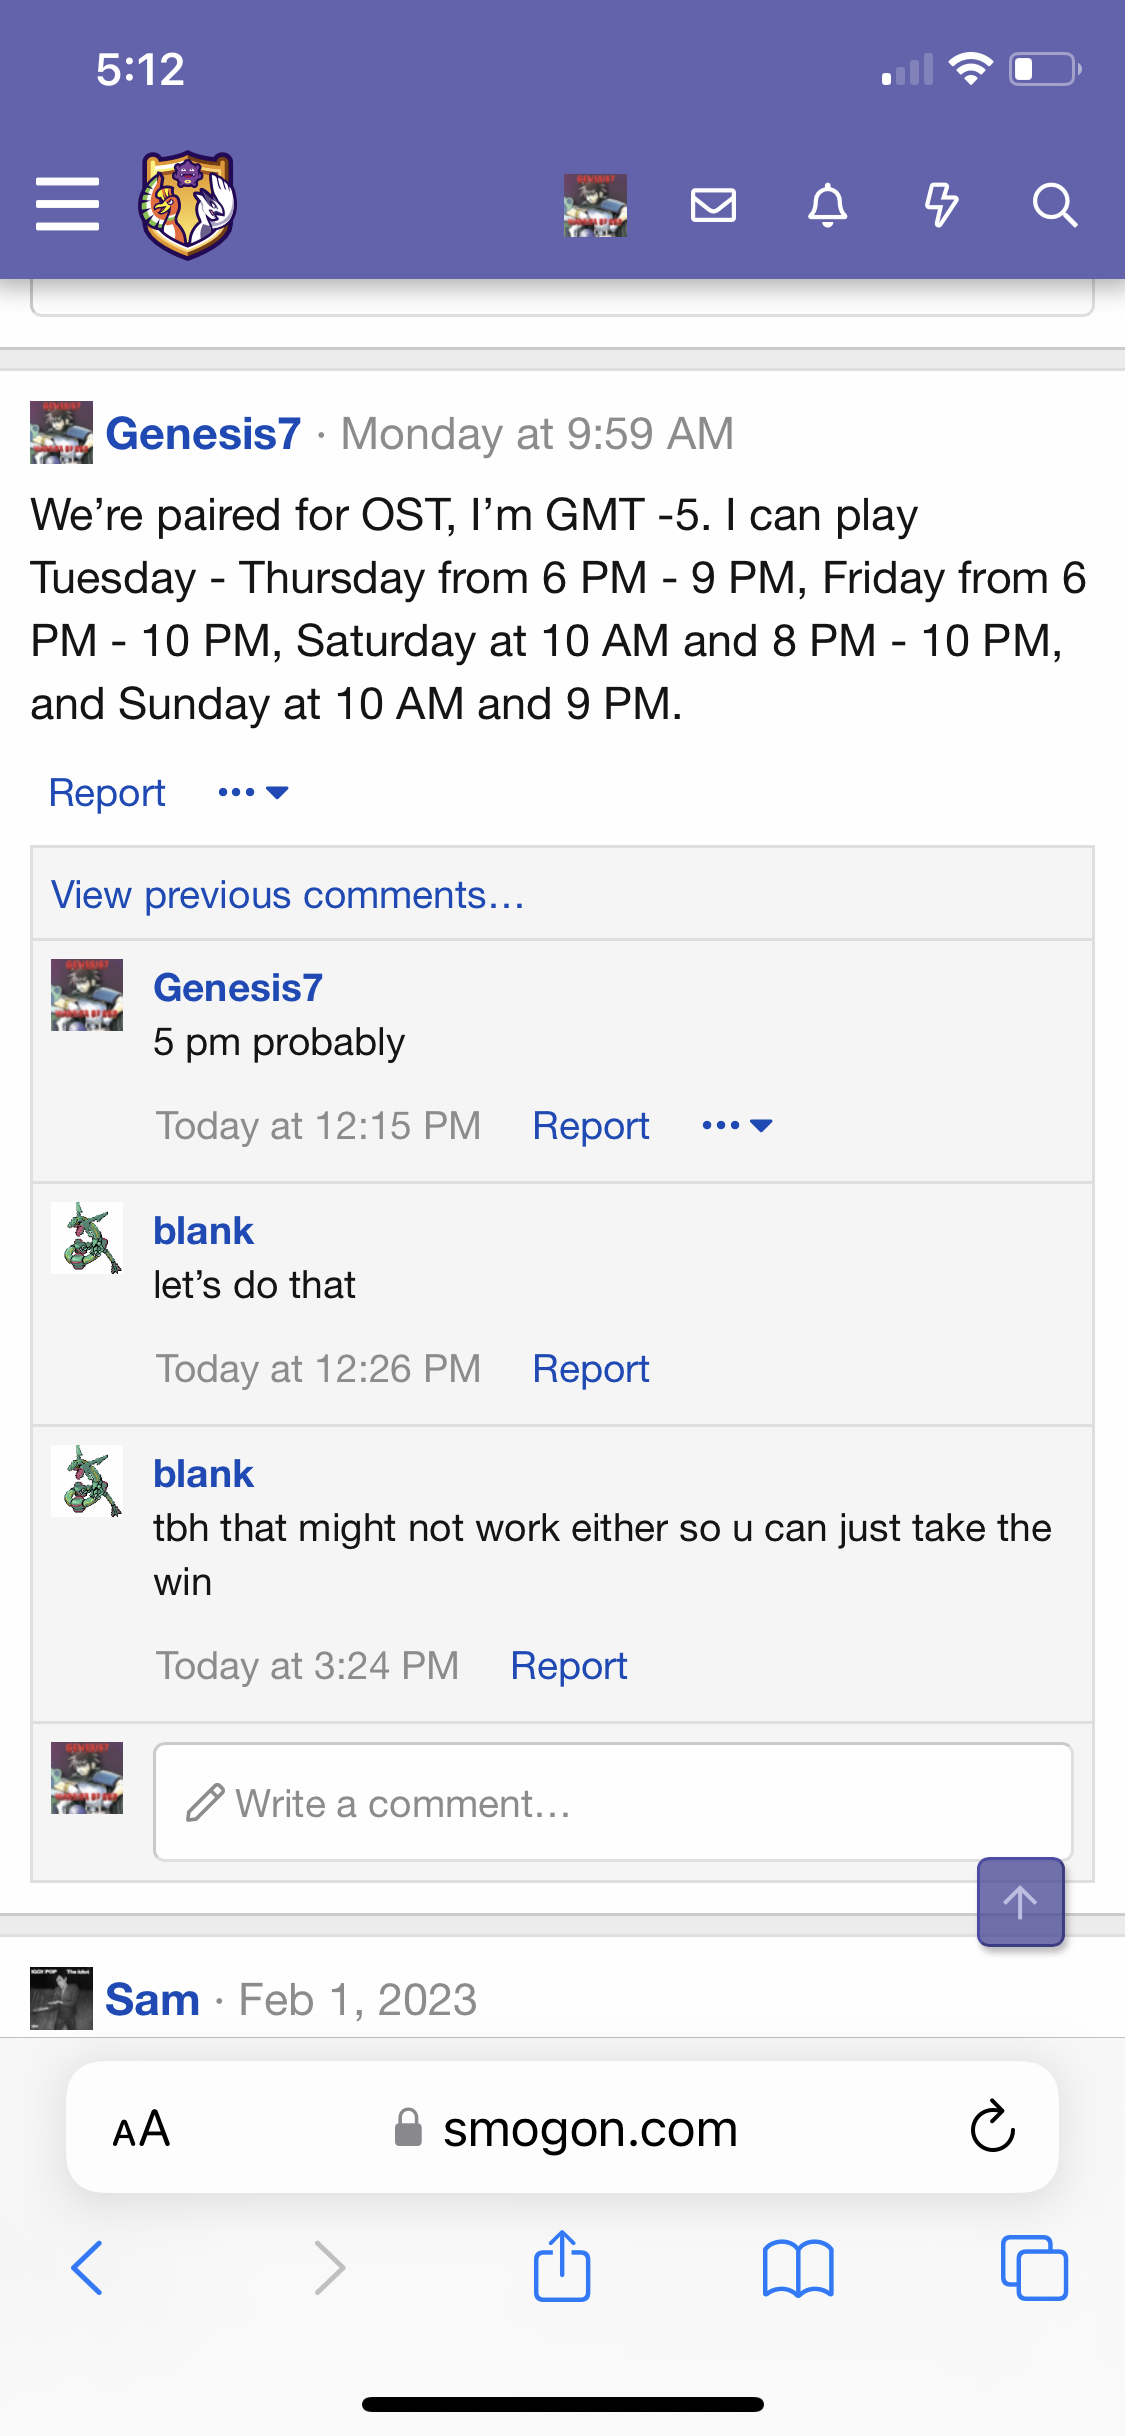Image resolution: width=1125 pixels, height=2436 pixels.
Task: Expand more options on the 5 pm probably comment
Action: (x=737, y=1126)
